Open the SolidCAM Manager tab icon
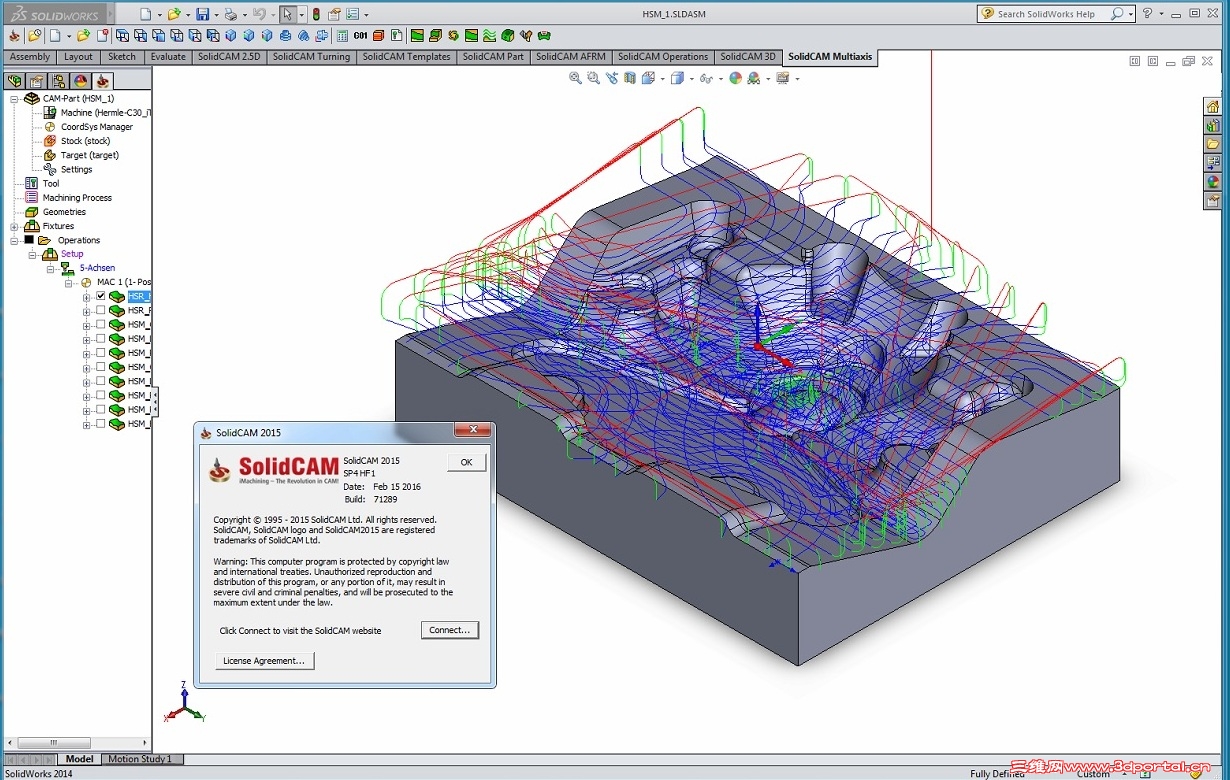Viewport: 1230px width, 780px height. coord(102,81)
